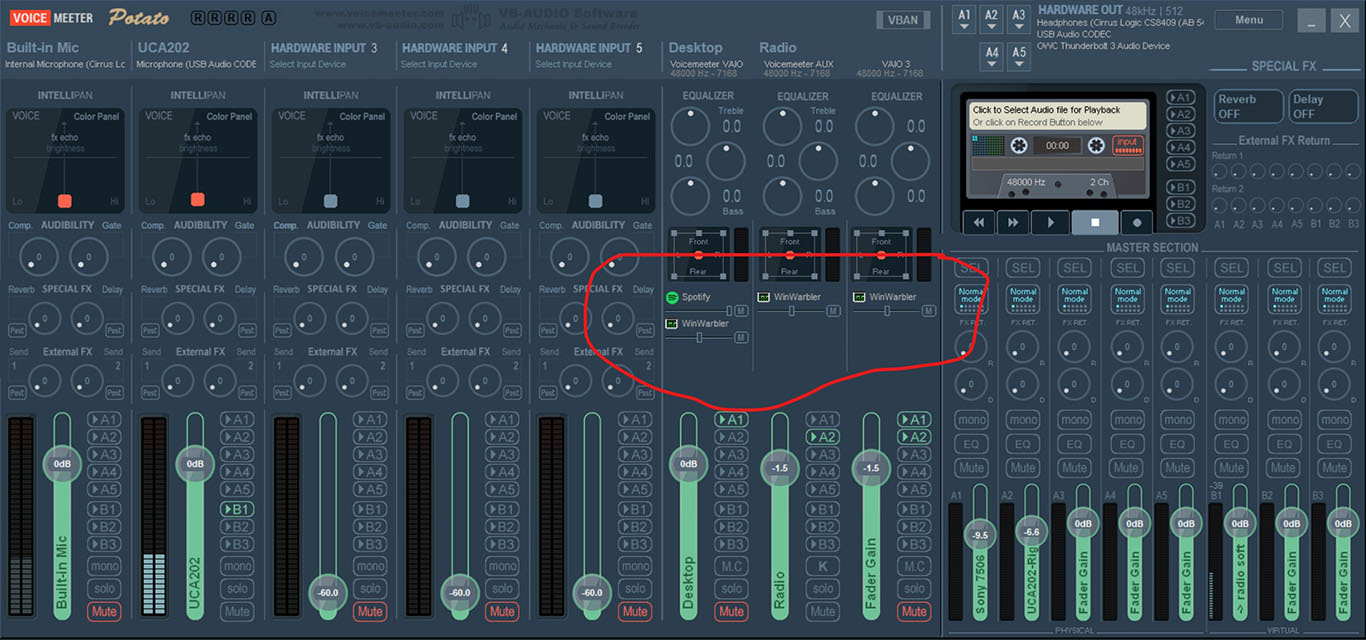Image resolution: width=1366 pixels, height=640 pixels.
Task: Click the Comp knob on the Built-in Mic strip
Action: pos(38,257)
